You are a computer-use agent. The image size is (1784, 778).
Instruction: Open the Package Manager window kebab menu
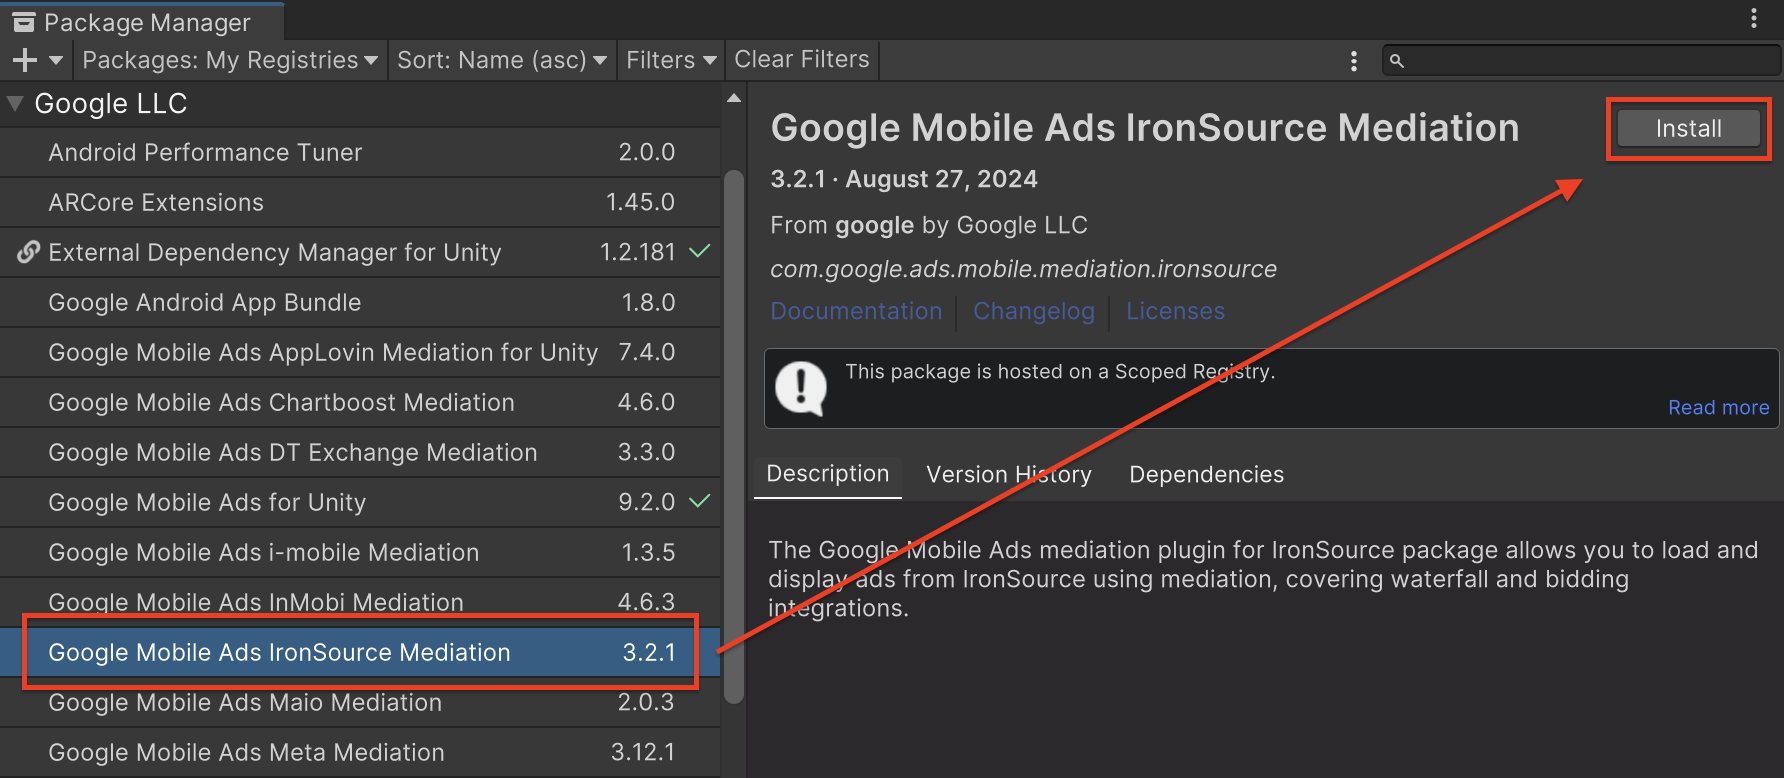1753,18
